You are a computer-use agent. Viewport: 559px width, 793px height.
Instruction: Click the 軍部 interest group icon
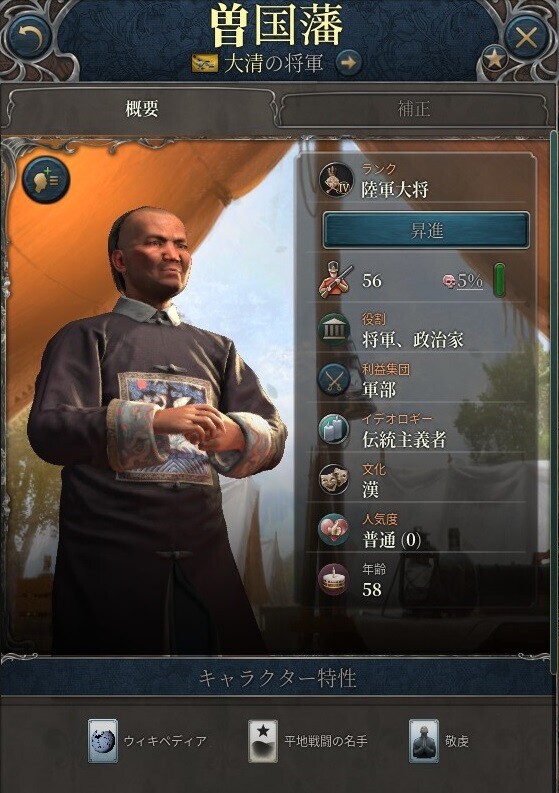point(334,379)
